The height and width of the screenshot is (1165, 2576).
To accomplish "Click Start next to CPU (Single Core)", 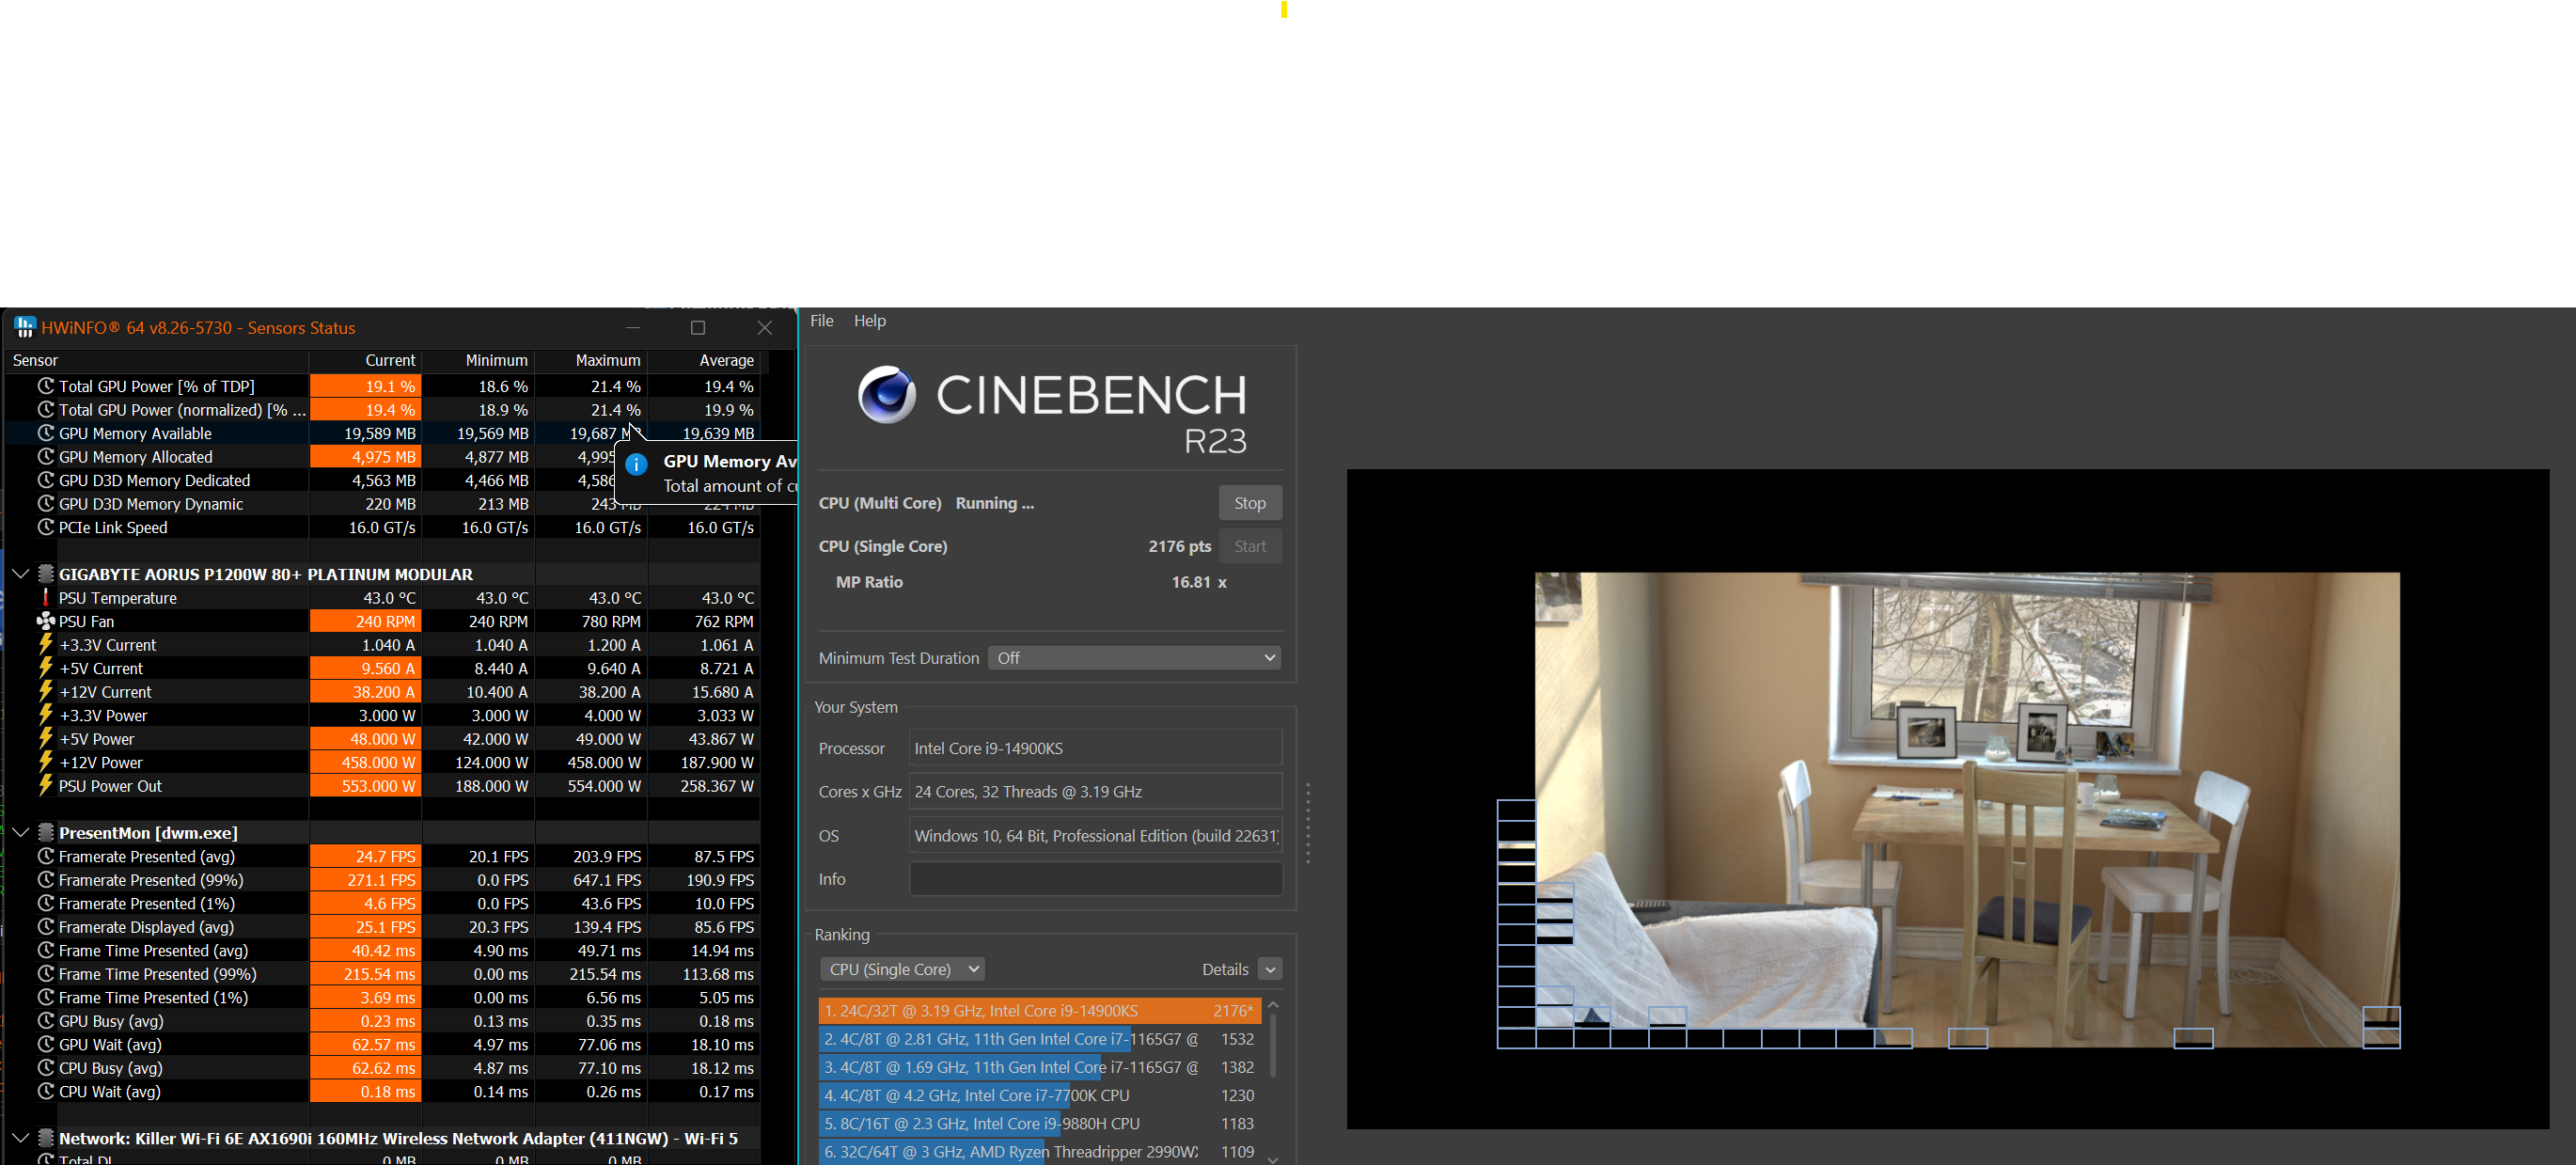I will point(1250,546).
